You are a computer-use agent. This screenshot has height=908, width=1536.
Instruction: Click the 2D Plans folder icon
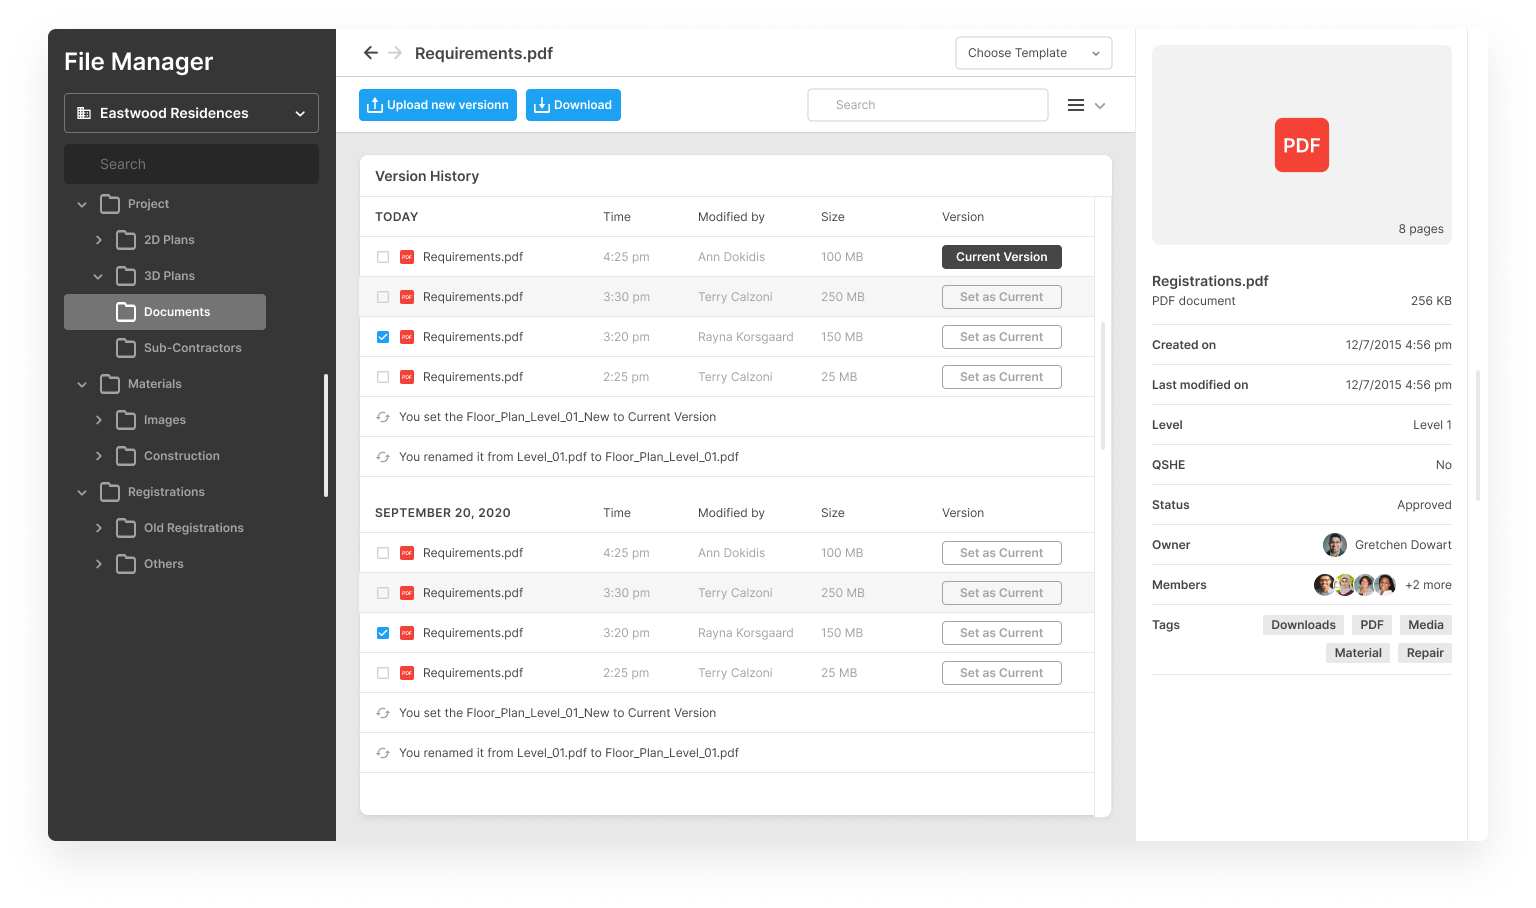click(126, 240)
